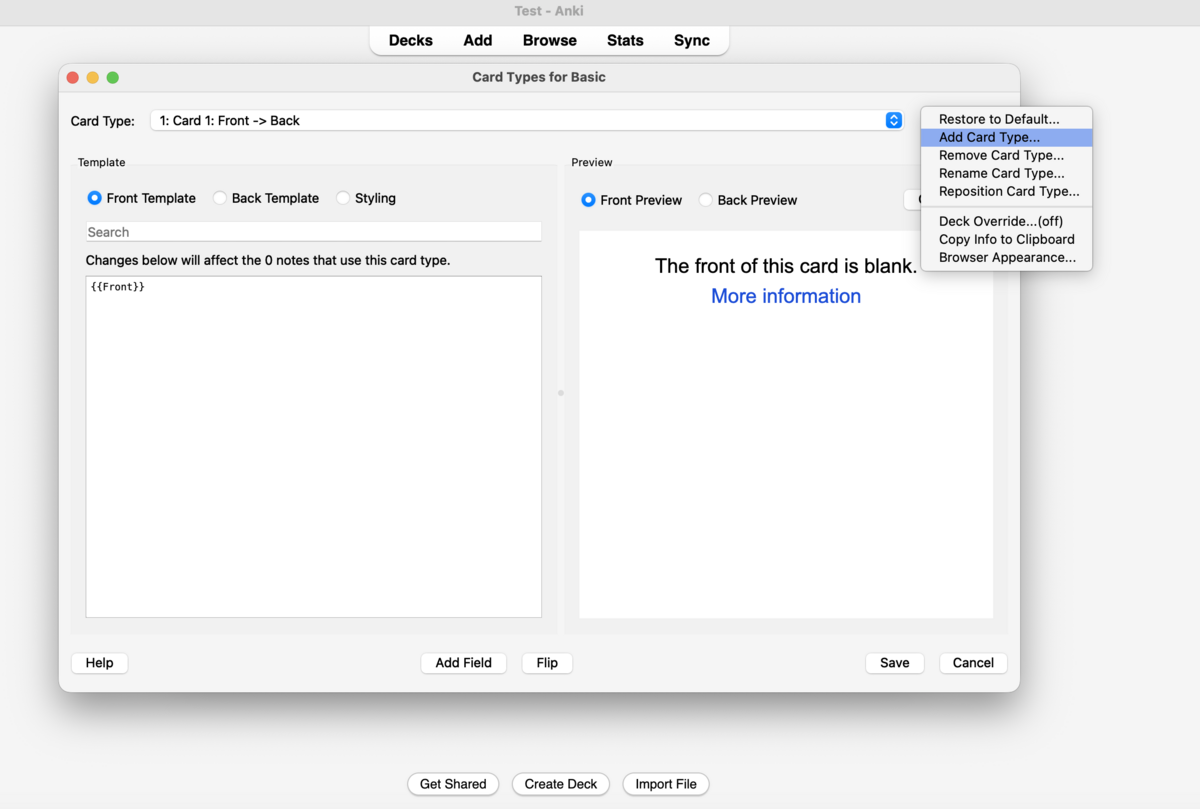Open the More information link
The width and height of the screenshot is (1200, 809).
point(786,296)
